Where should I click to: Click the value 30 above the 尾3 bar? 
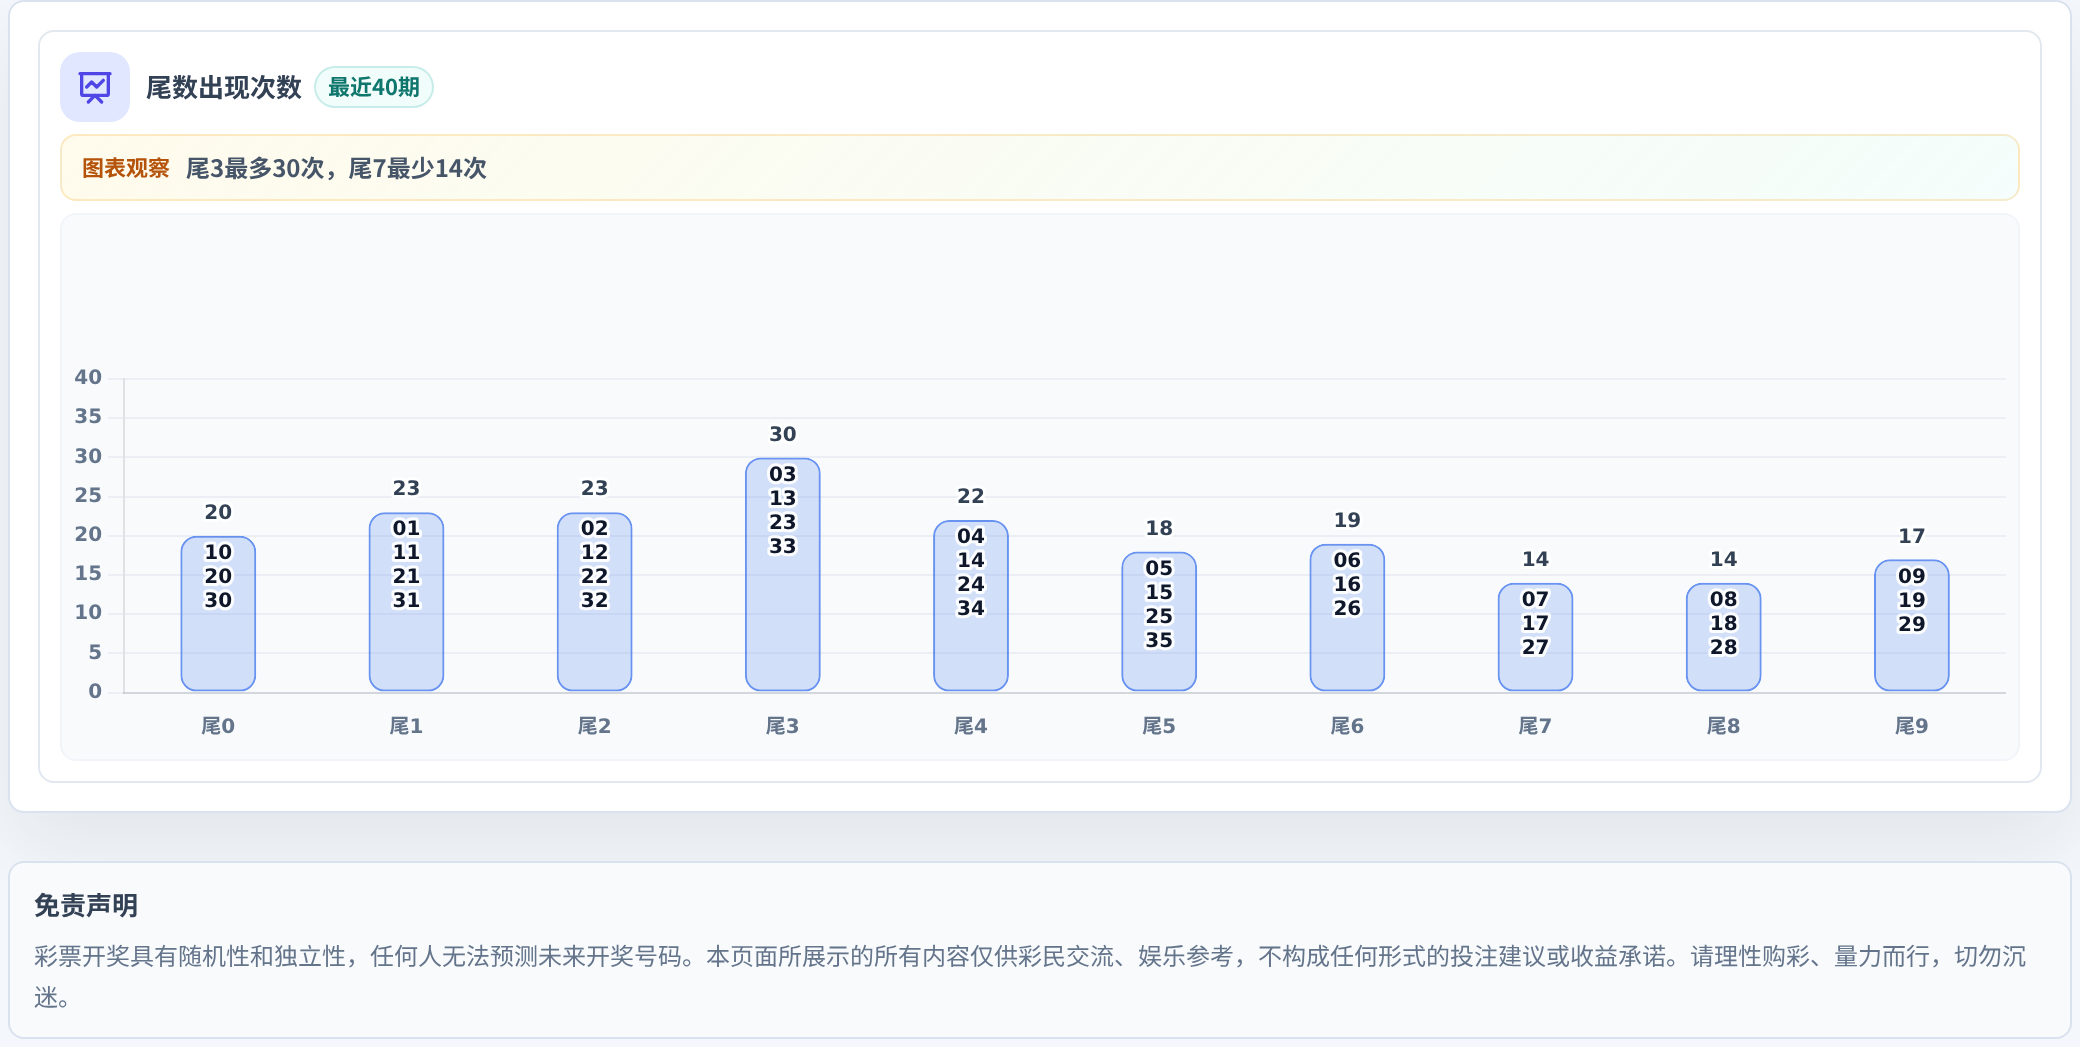coord(783,434)
